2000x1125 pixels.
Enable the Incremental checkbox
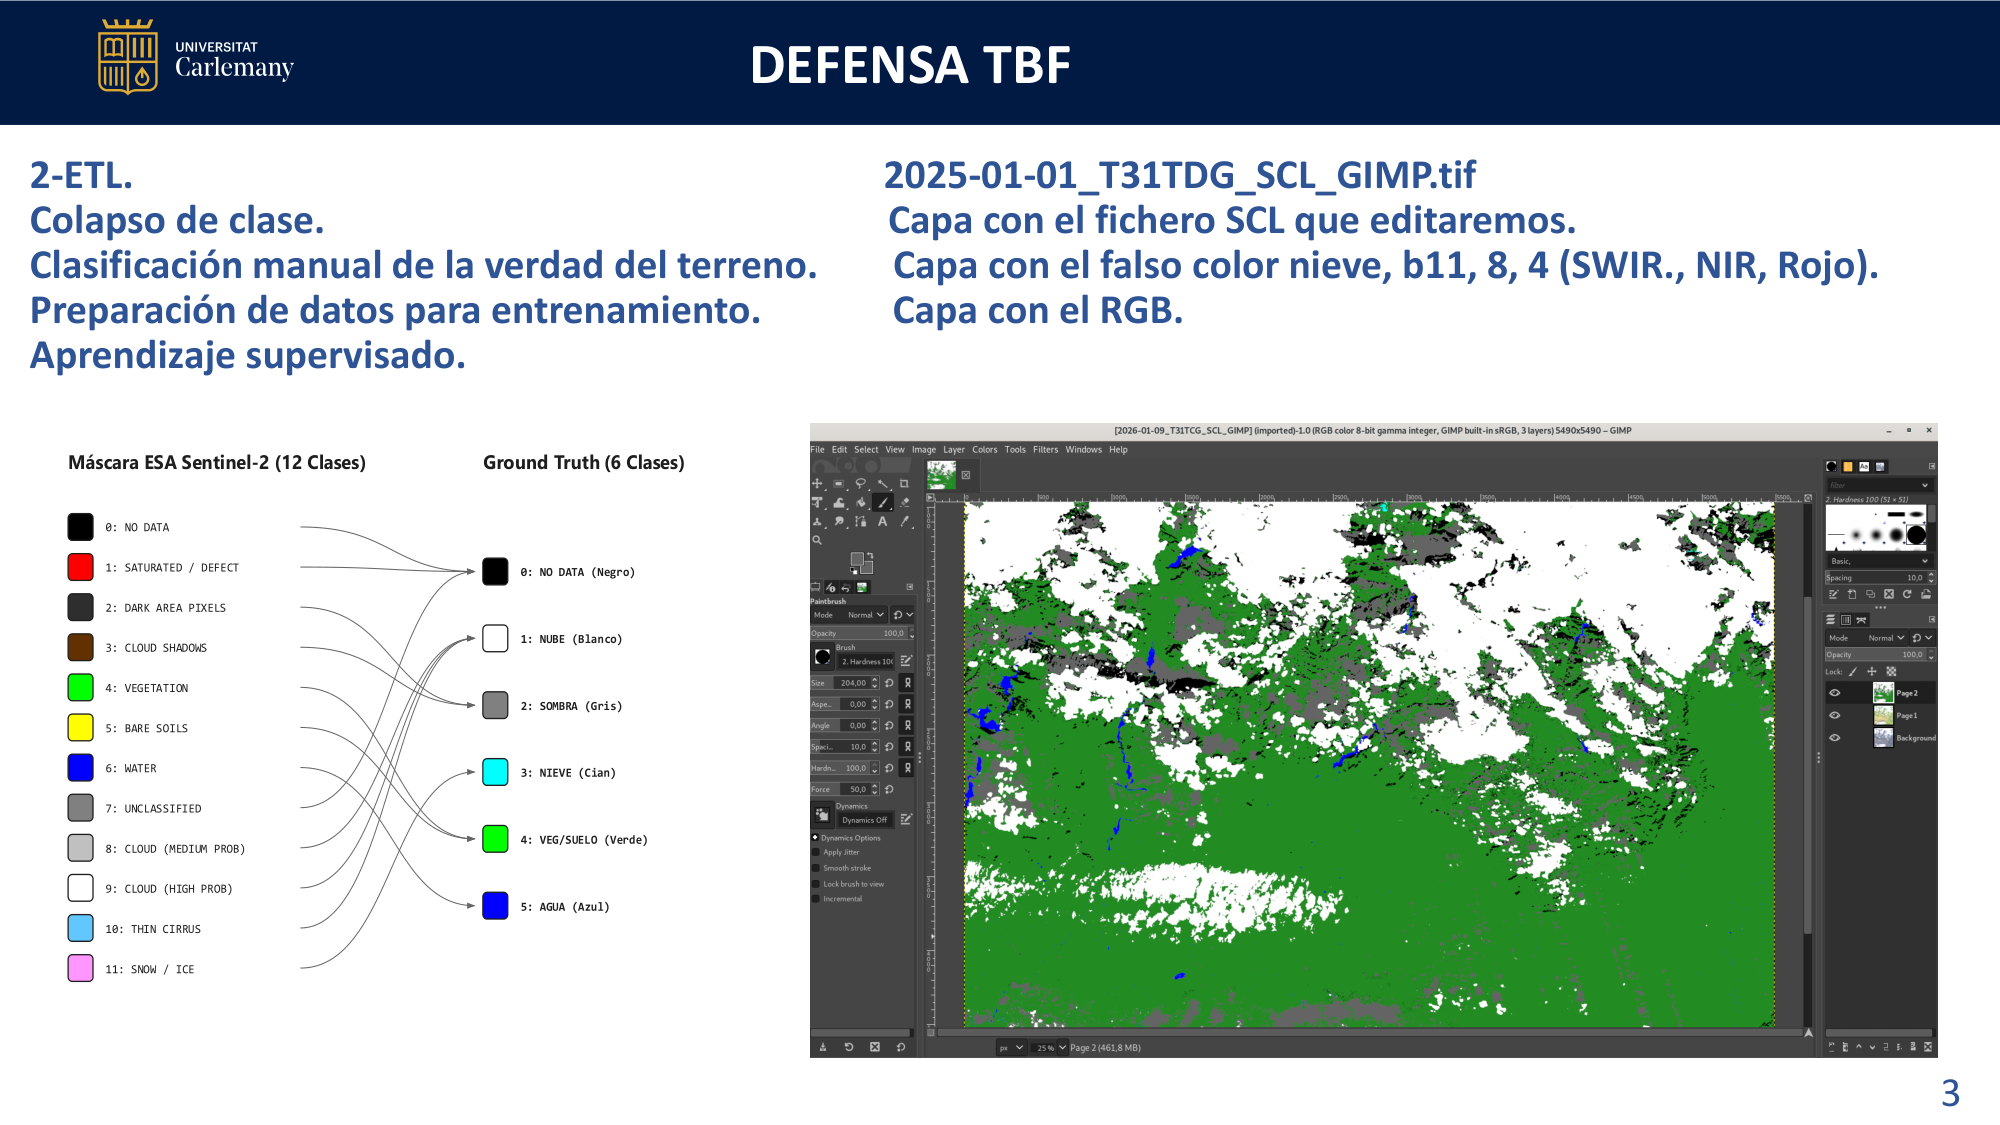click(x=816, y=899)
